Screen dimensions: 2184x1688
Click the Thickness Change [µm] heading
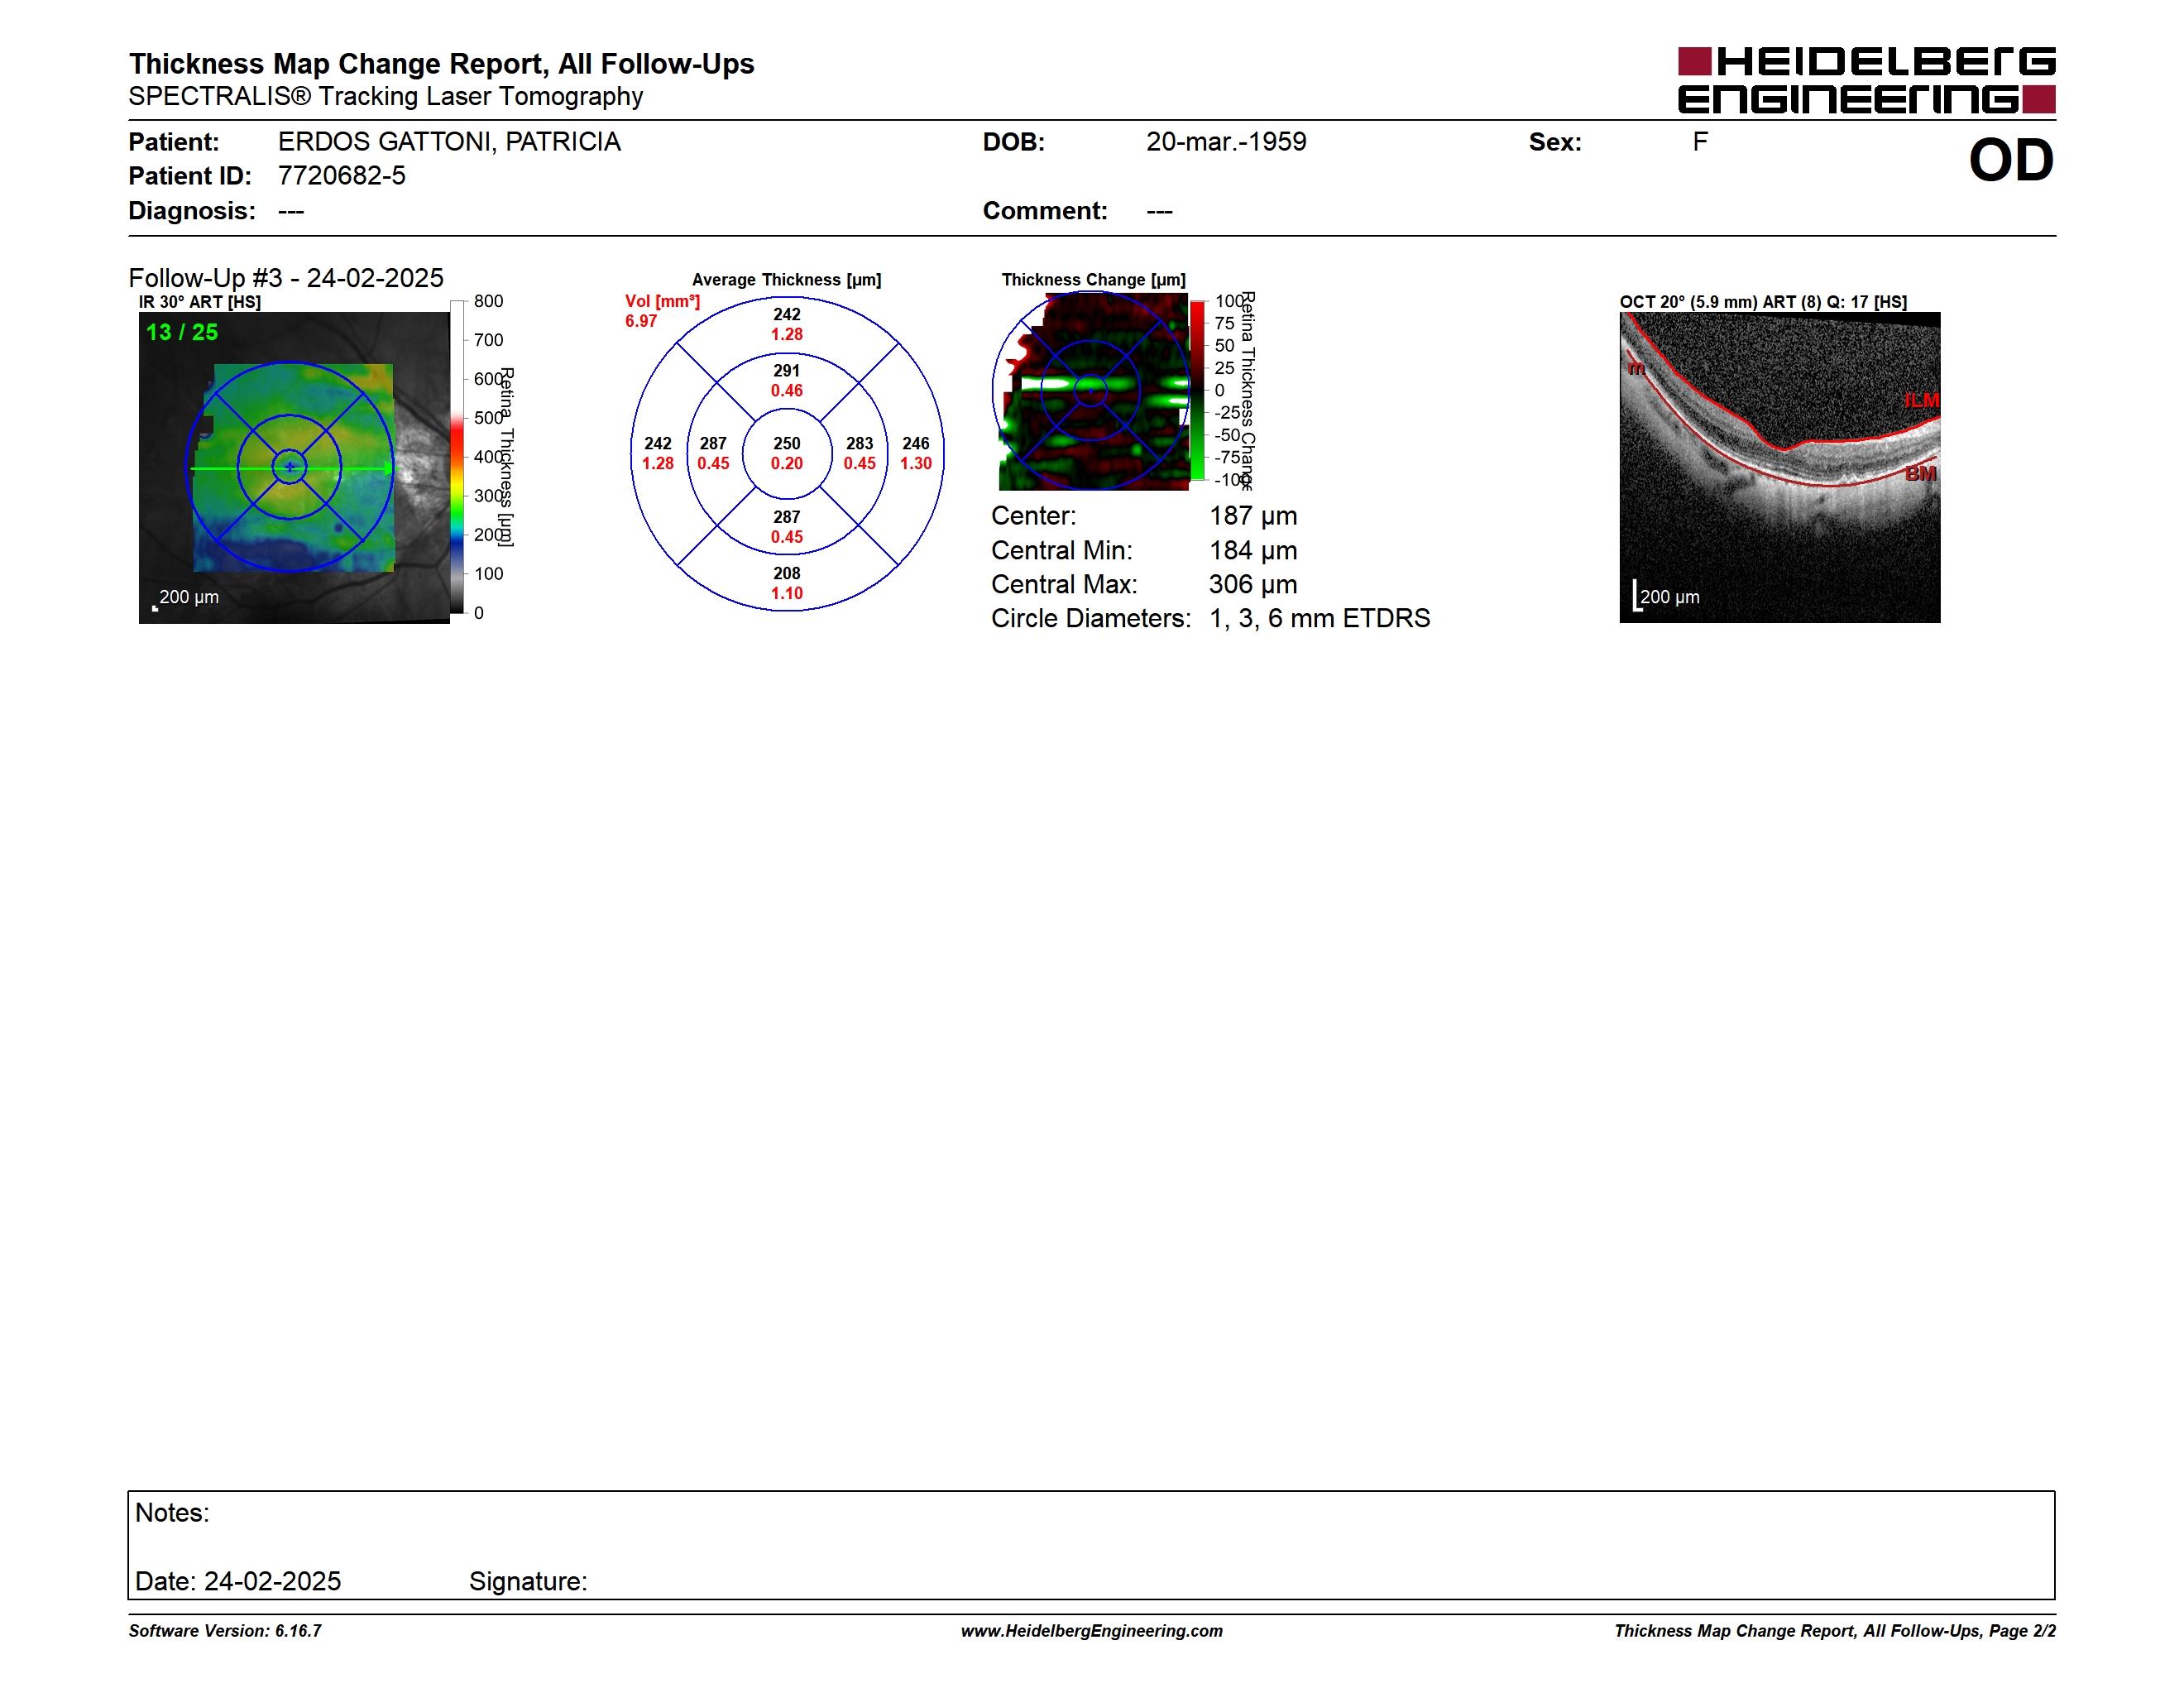(1094, 280)
